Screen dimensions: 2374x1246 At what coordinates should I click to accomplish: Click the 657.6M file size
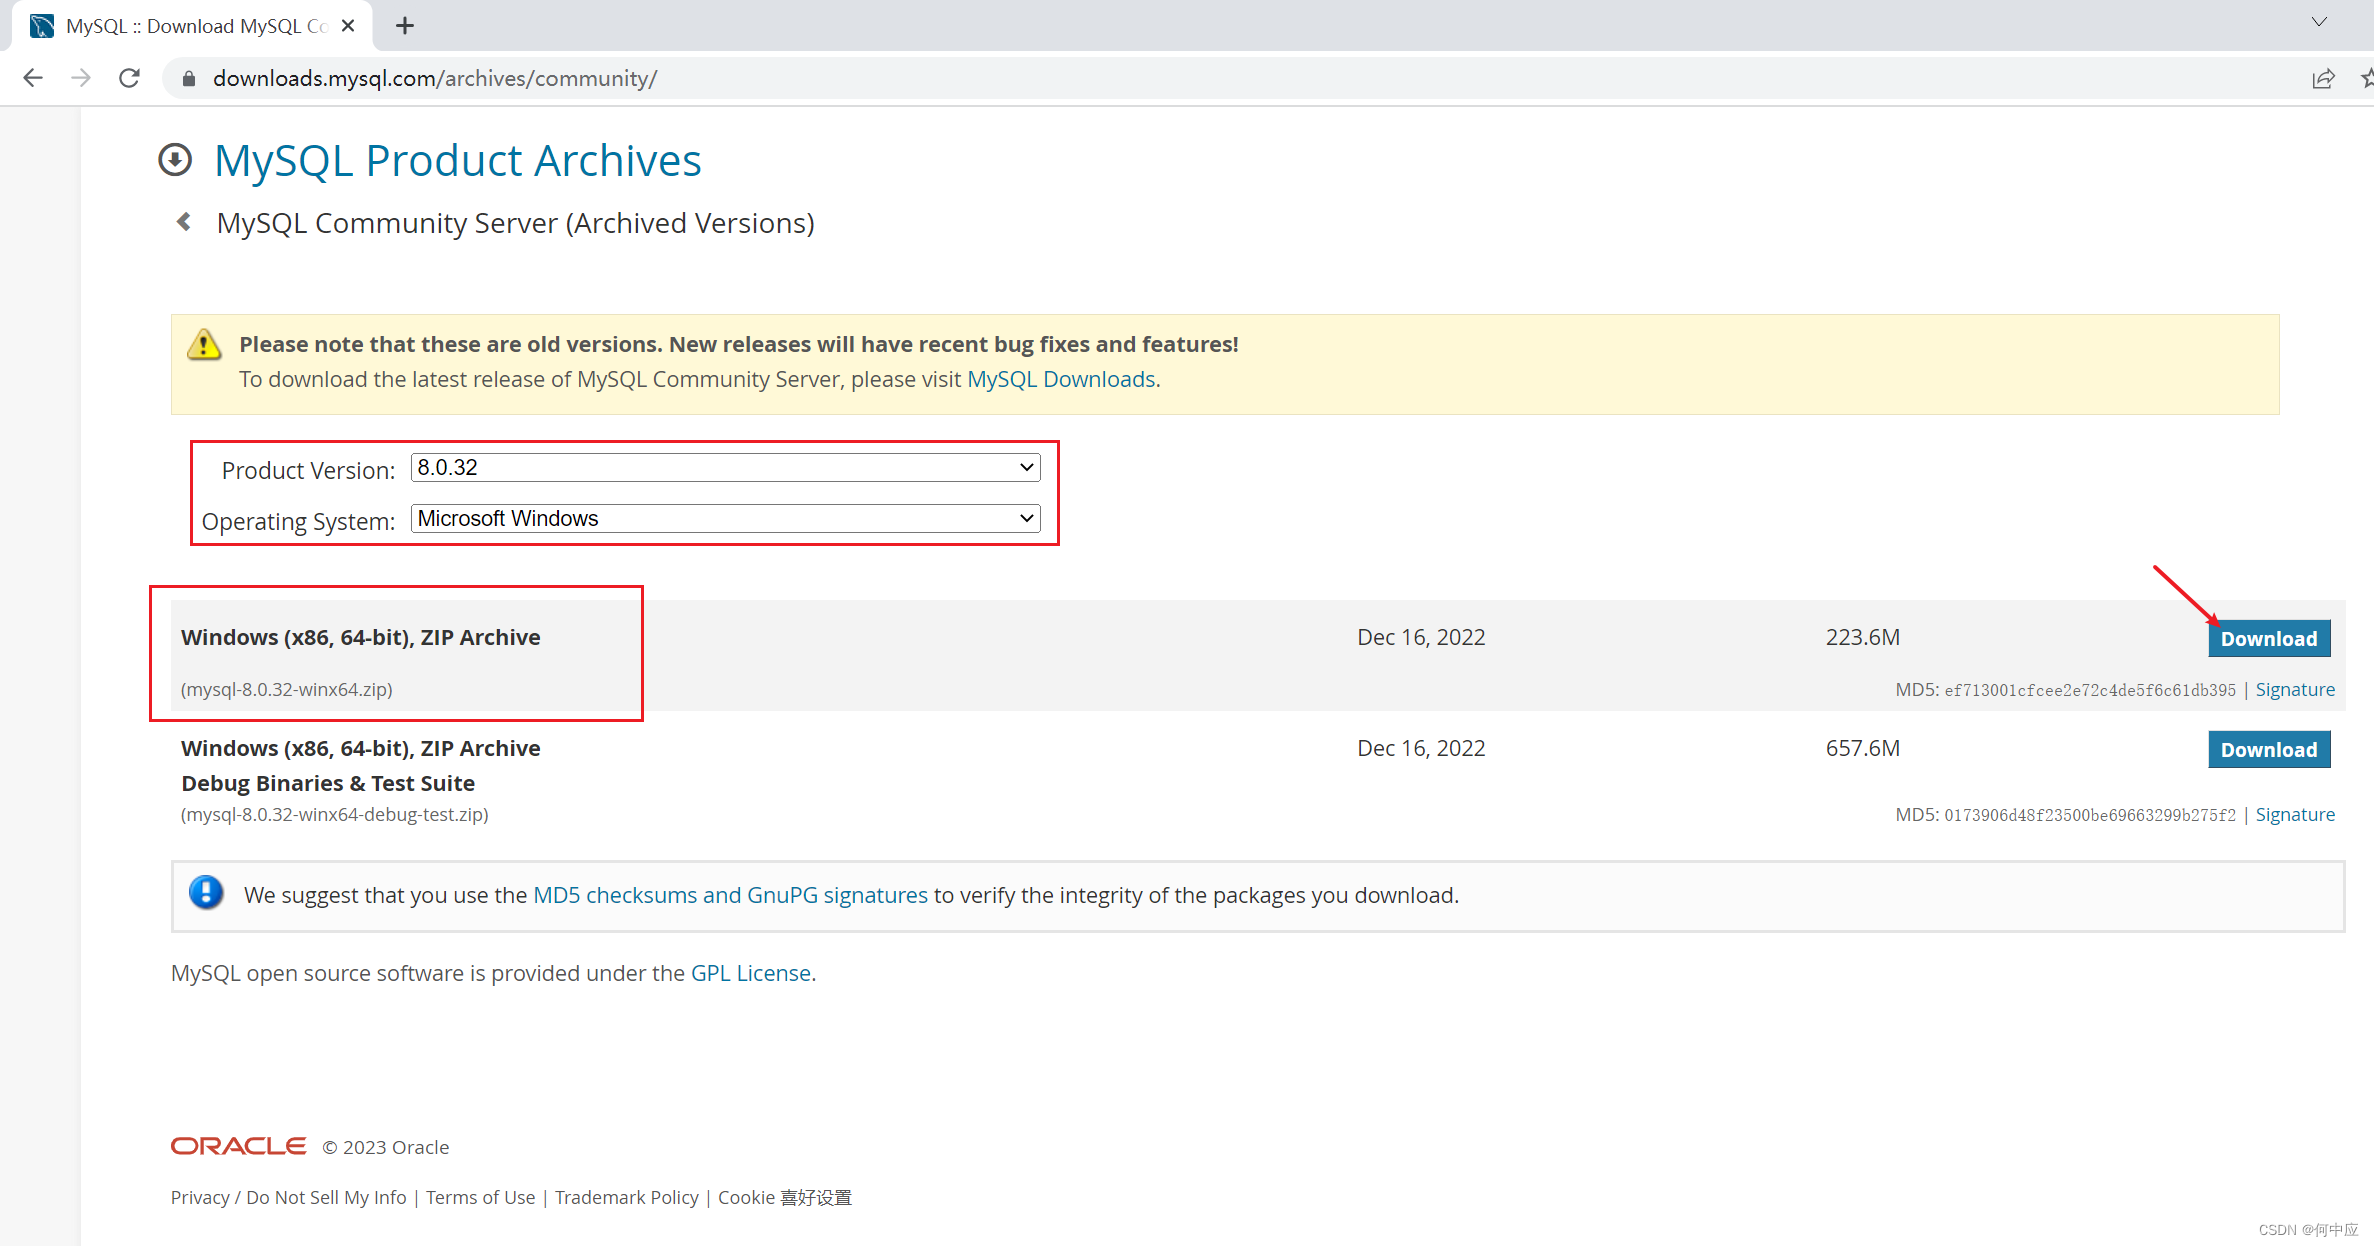click(x=1863, y=748)
